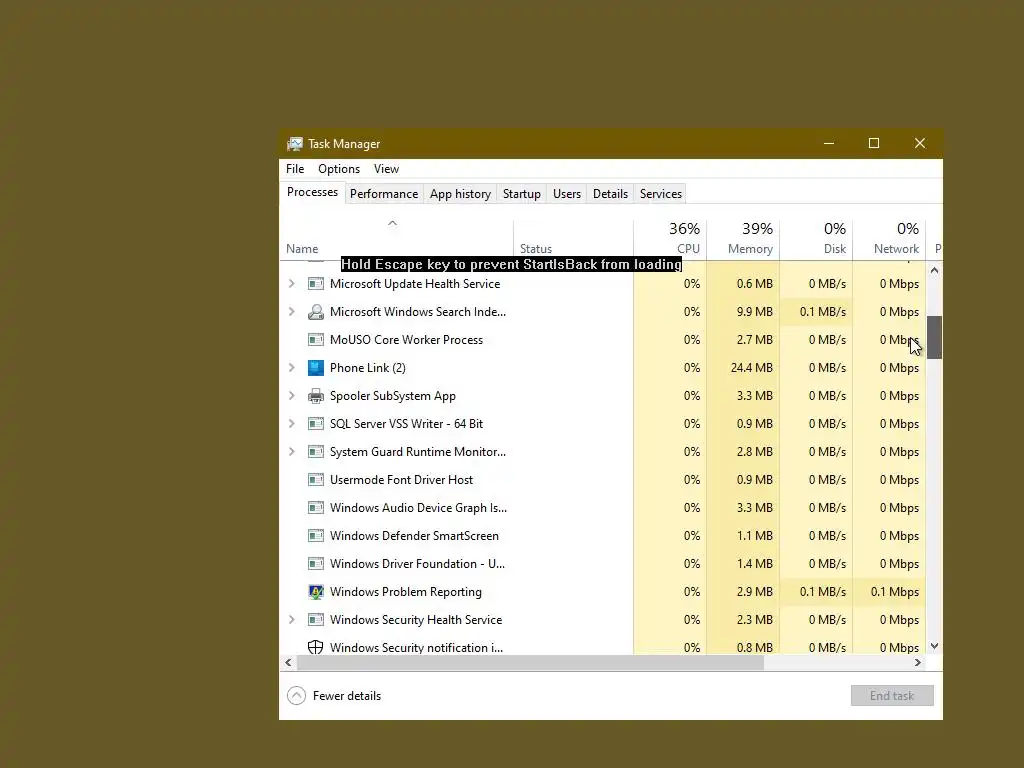1024x768 pixels.
Task: Click the vertical scrollbar up arrow
Action: 935,270
